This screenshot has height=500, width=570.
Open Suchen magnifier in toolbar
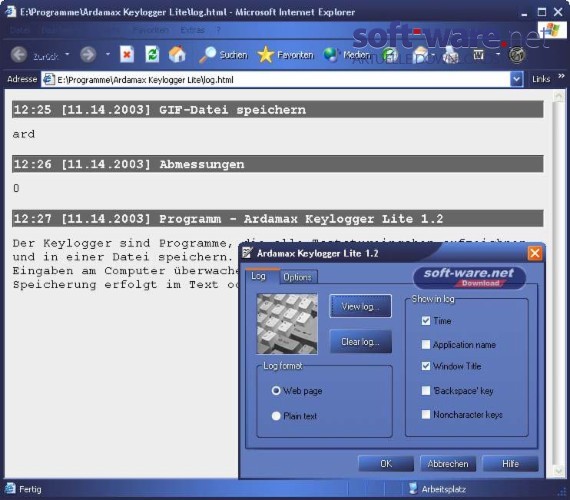coord(208,55)
